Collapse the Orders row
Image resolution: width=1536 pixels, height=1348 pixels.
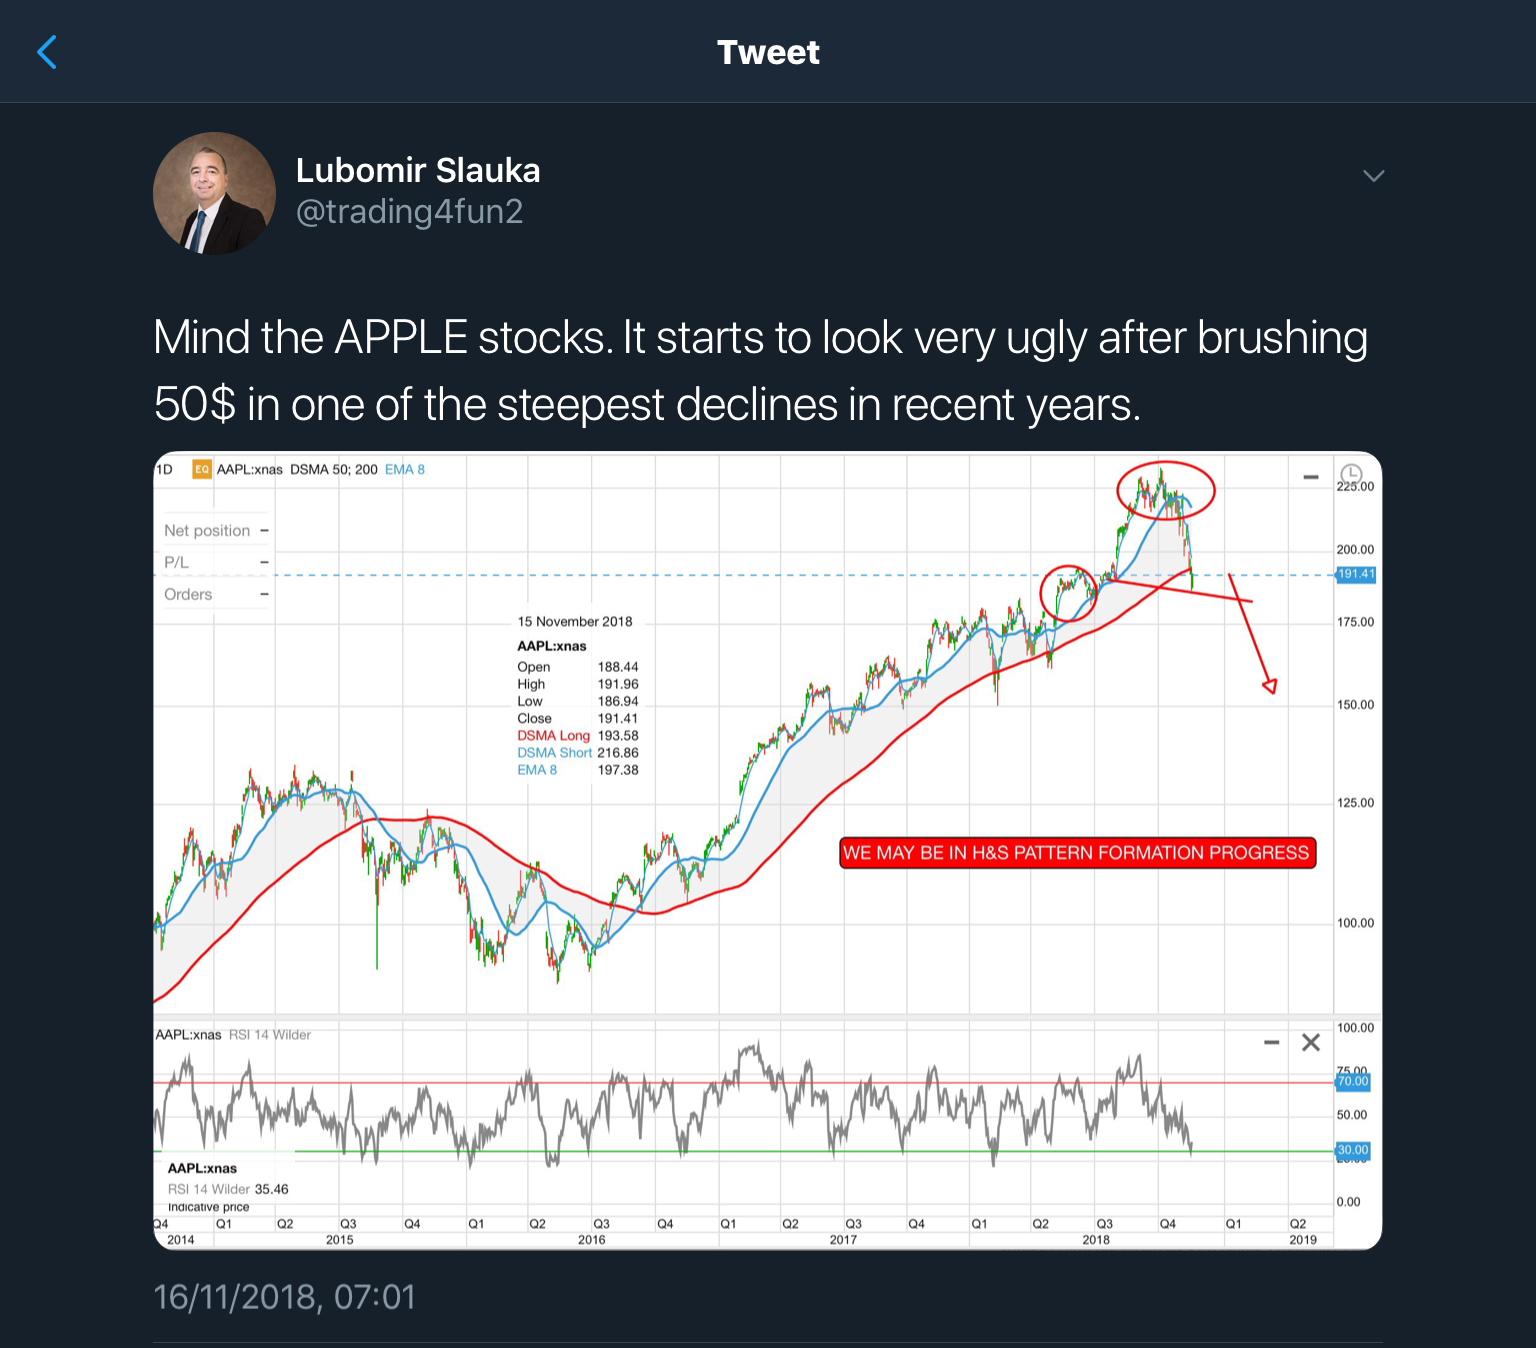point(264,595)
